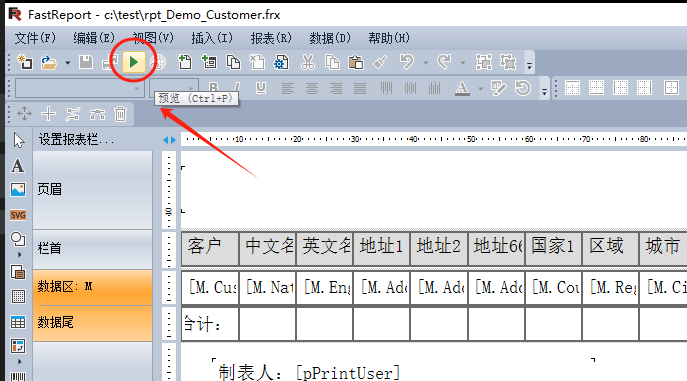687x381 pixels.
Task: Delete the current report page
Action: coord(257,63)
